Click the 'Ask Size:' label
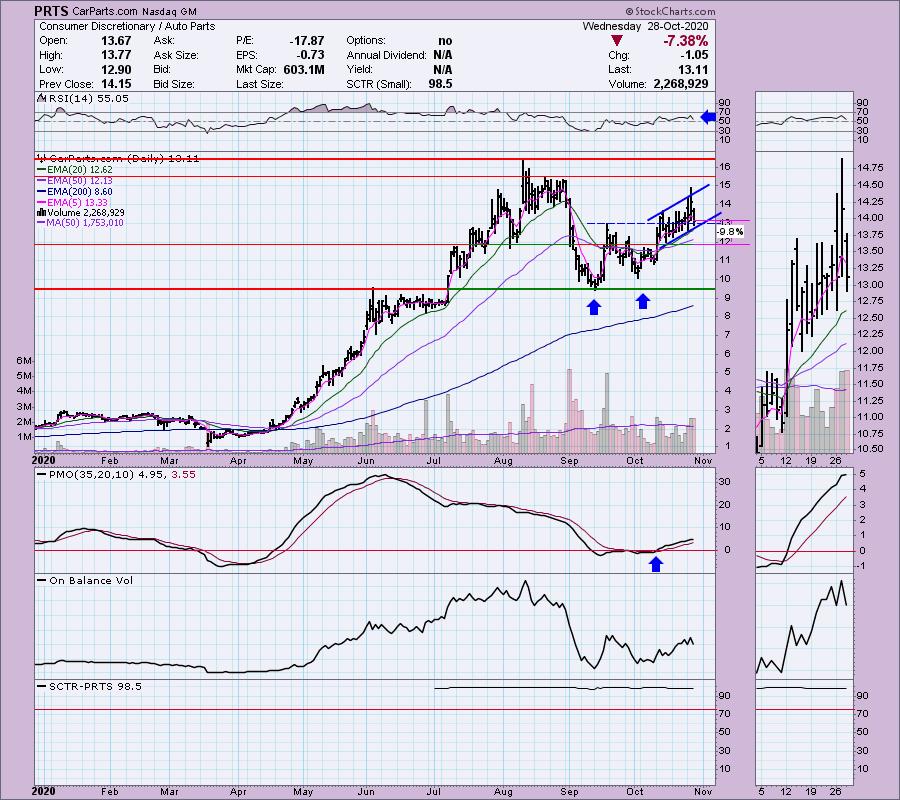900x800 pixels. point(176,55)
